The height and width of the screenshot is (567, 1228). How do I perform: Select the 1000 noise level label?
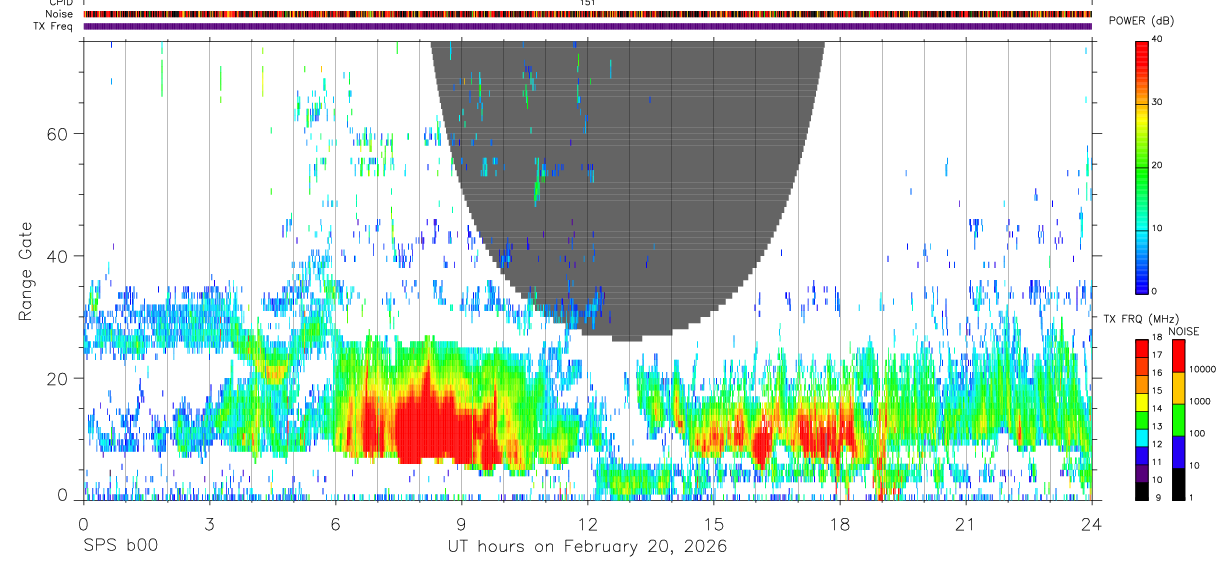pos(1199,401)
